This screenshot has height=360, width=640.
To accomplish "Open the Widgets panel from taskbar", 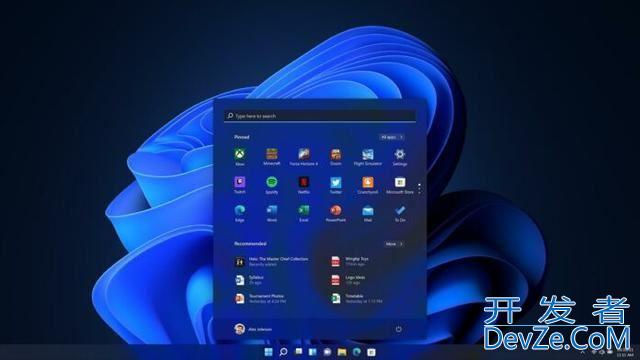I will pos(313,352).
